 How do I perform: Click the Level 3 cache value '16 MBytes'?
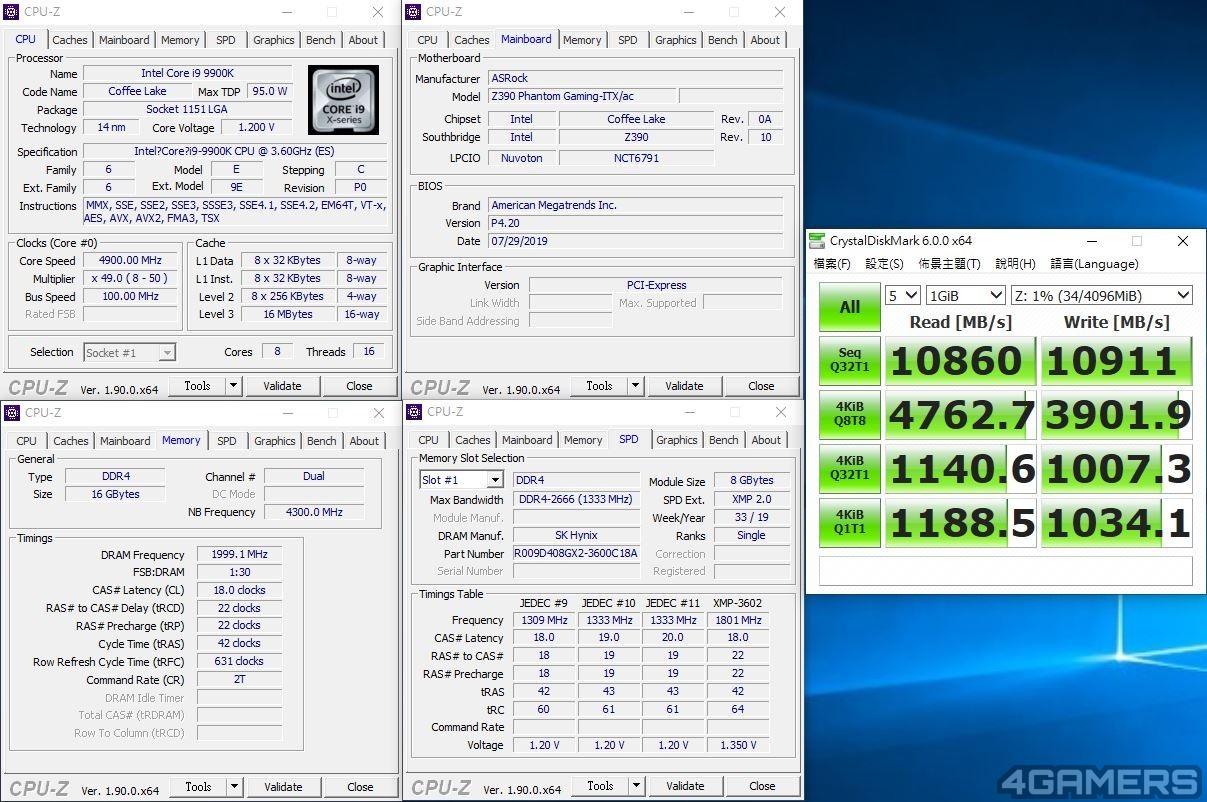pyautogui.click(x=289, y=315)
